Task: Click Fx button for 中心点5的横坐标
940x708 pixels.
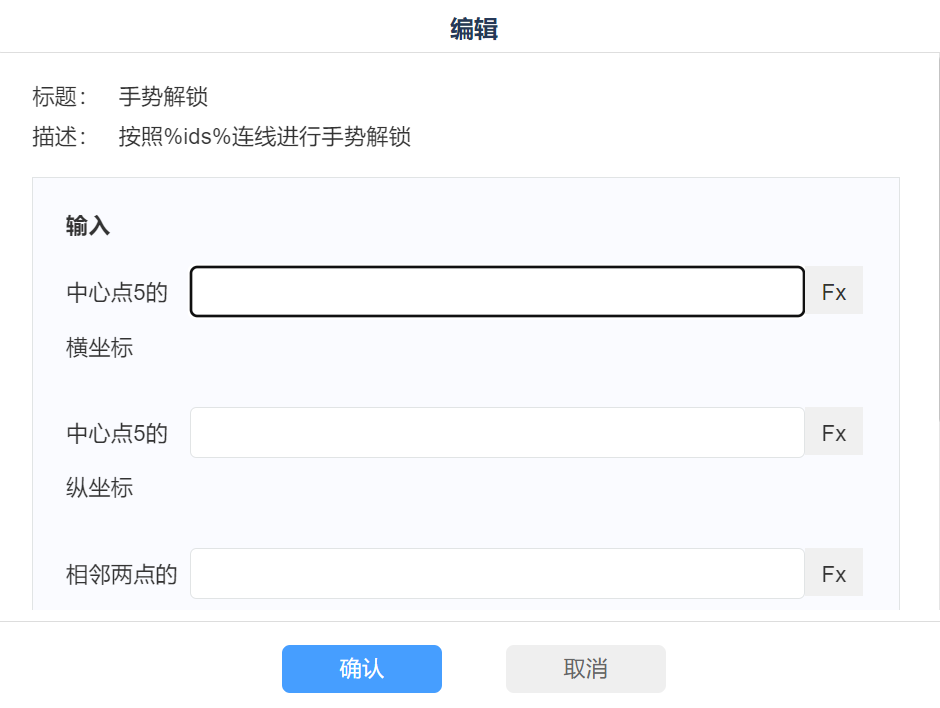Action: click(834, 292)
